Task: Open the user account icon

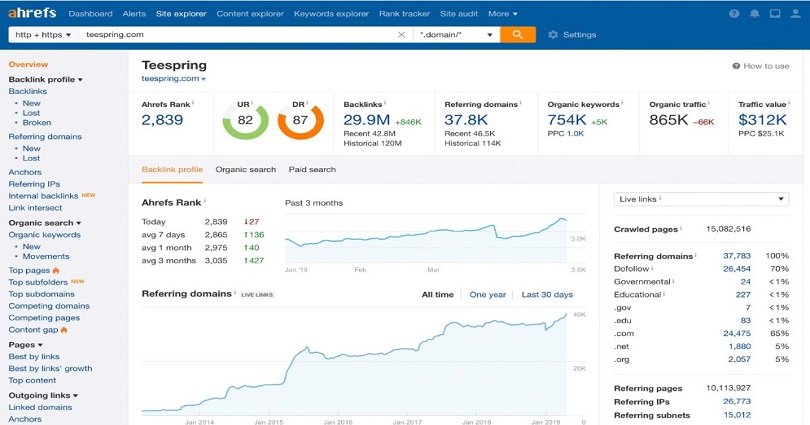Action: [796, 14]
